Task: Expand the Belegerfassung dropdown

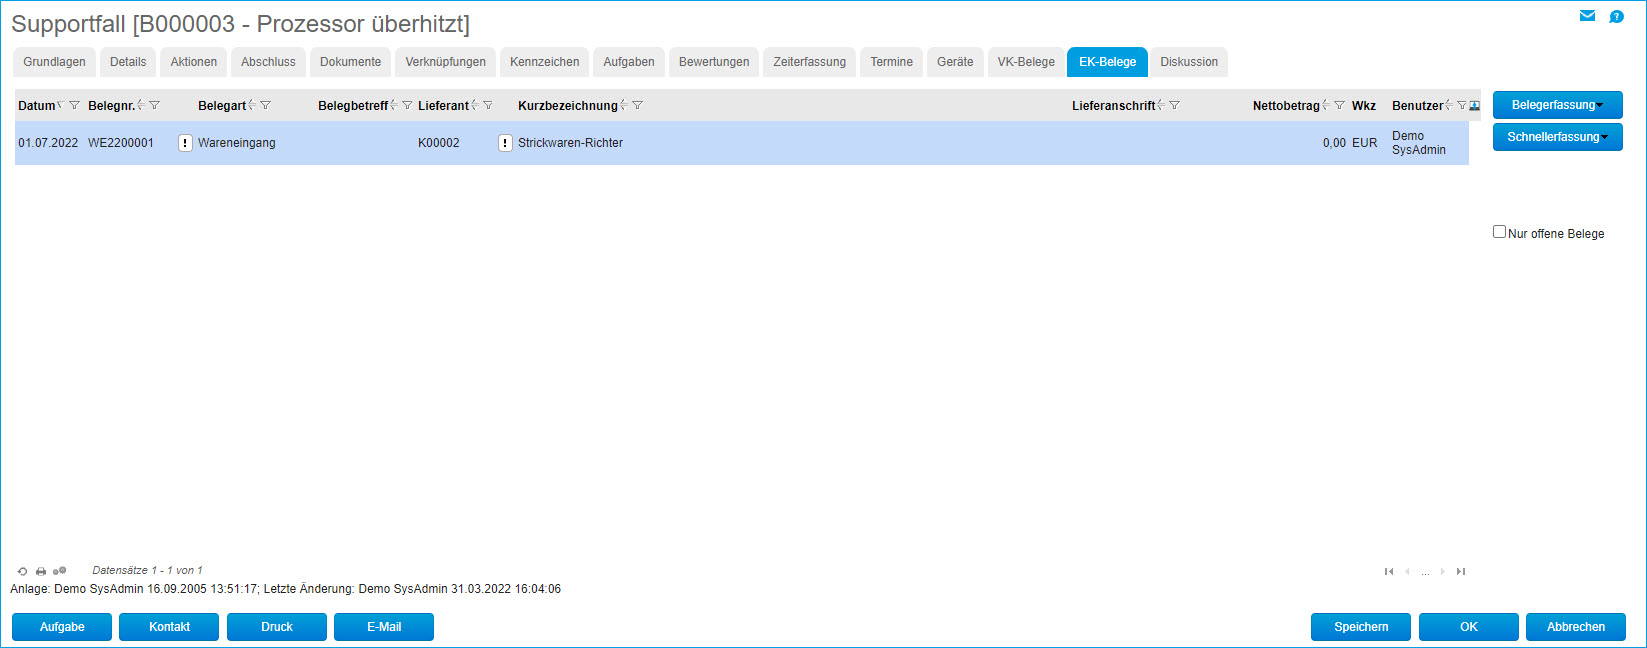Action: pos(1558,105)
